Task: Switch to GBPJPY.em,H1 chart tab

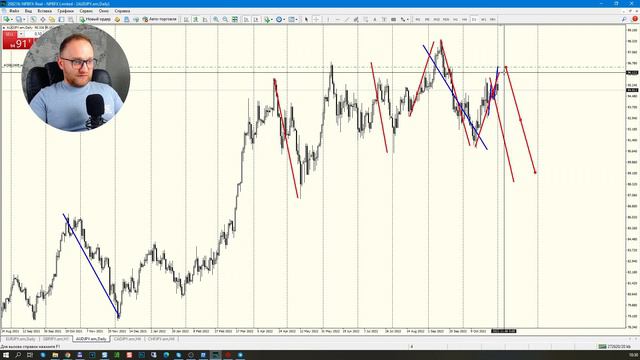Action: pos(56,339)
